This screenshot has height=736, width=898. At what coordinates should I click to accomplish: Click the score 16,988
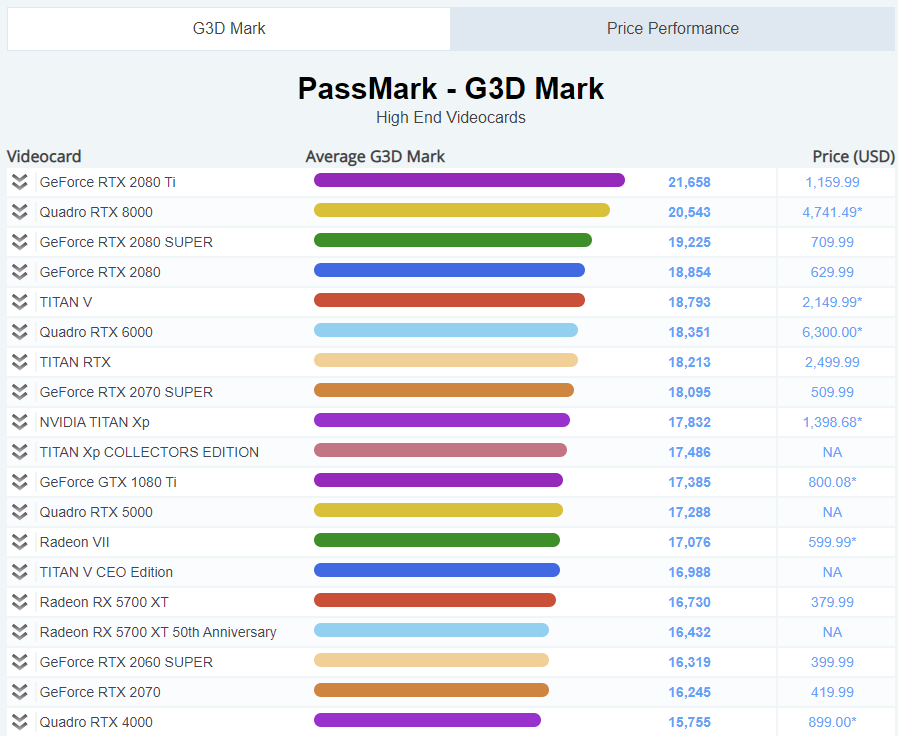[x=689, y=572]
